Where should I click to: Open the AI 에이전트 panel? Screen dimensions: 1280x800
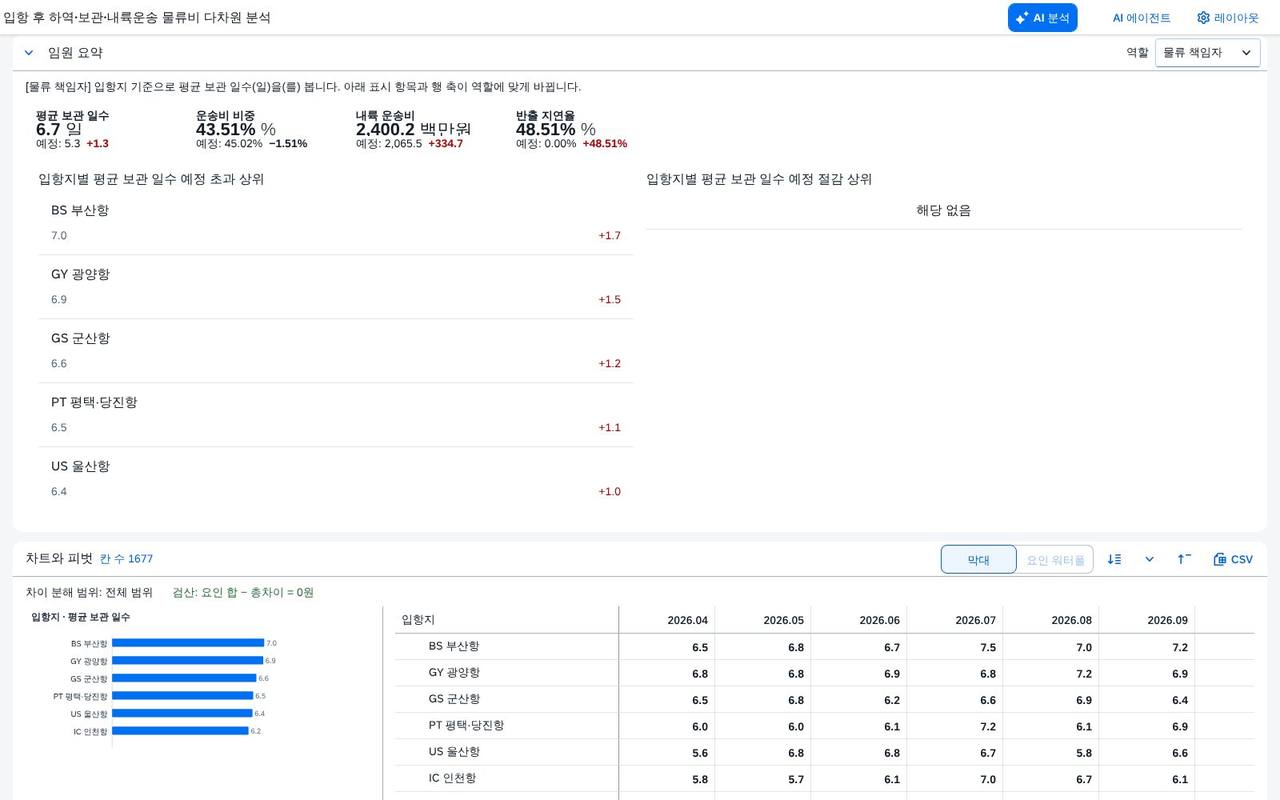[x=1141, y=18]
